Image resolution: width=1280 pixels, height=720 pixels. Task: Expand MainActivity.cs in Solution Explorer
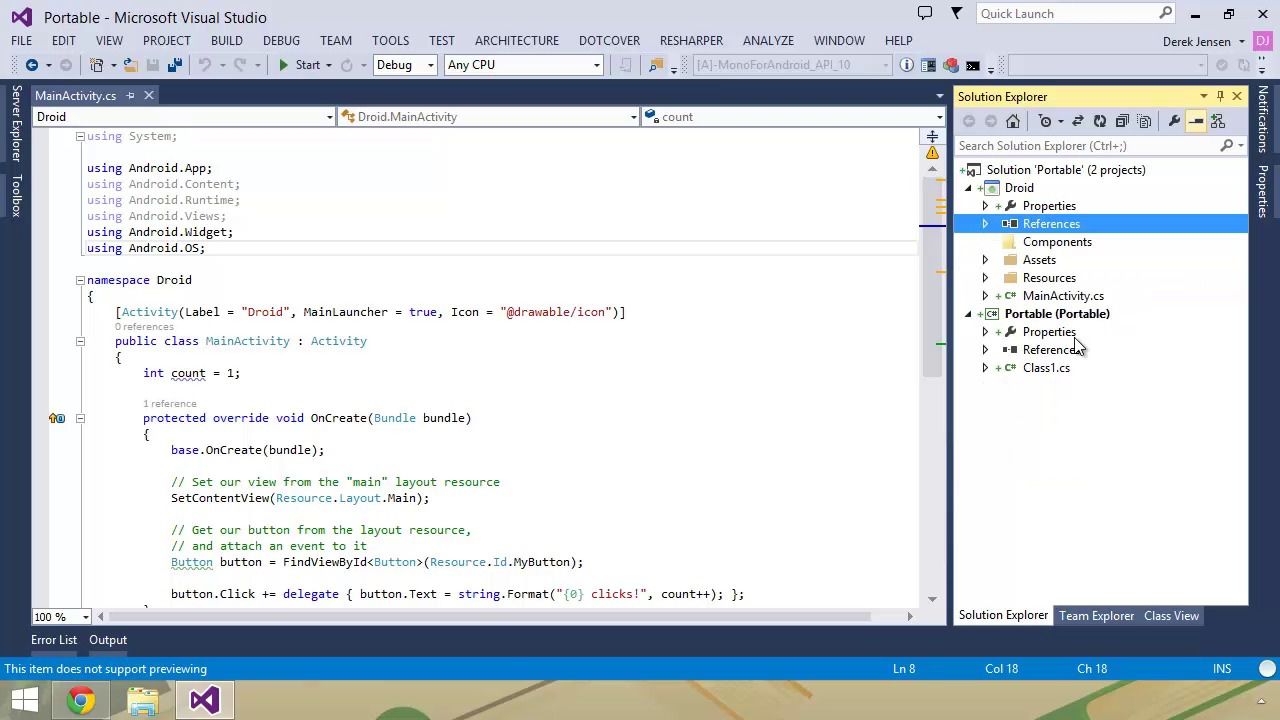(985, 296)
